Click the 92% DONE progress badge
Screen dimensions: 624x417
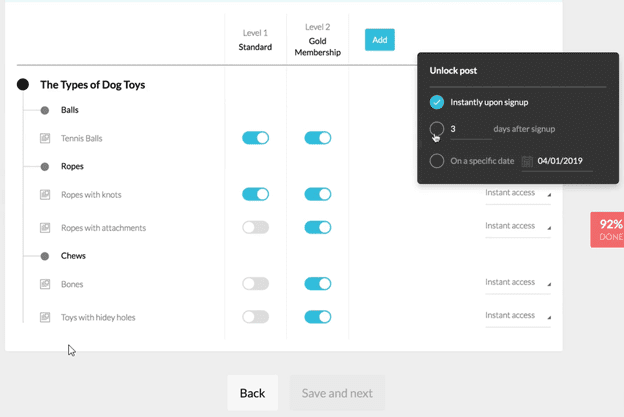click(607, 230)
